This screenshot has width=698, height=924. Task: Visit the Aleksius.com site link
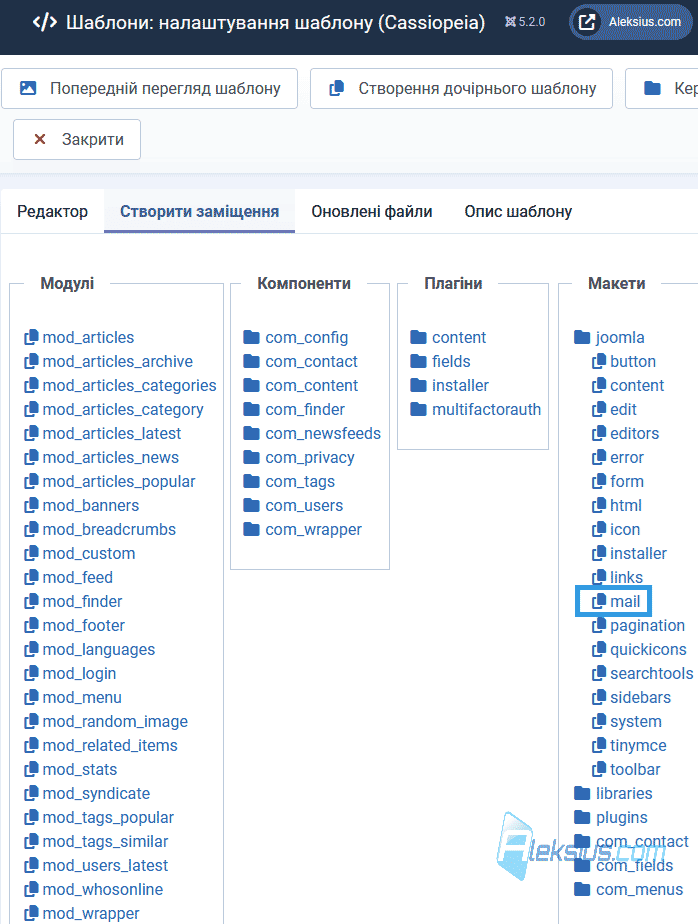coord(631,22)
